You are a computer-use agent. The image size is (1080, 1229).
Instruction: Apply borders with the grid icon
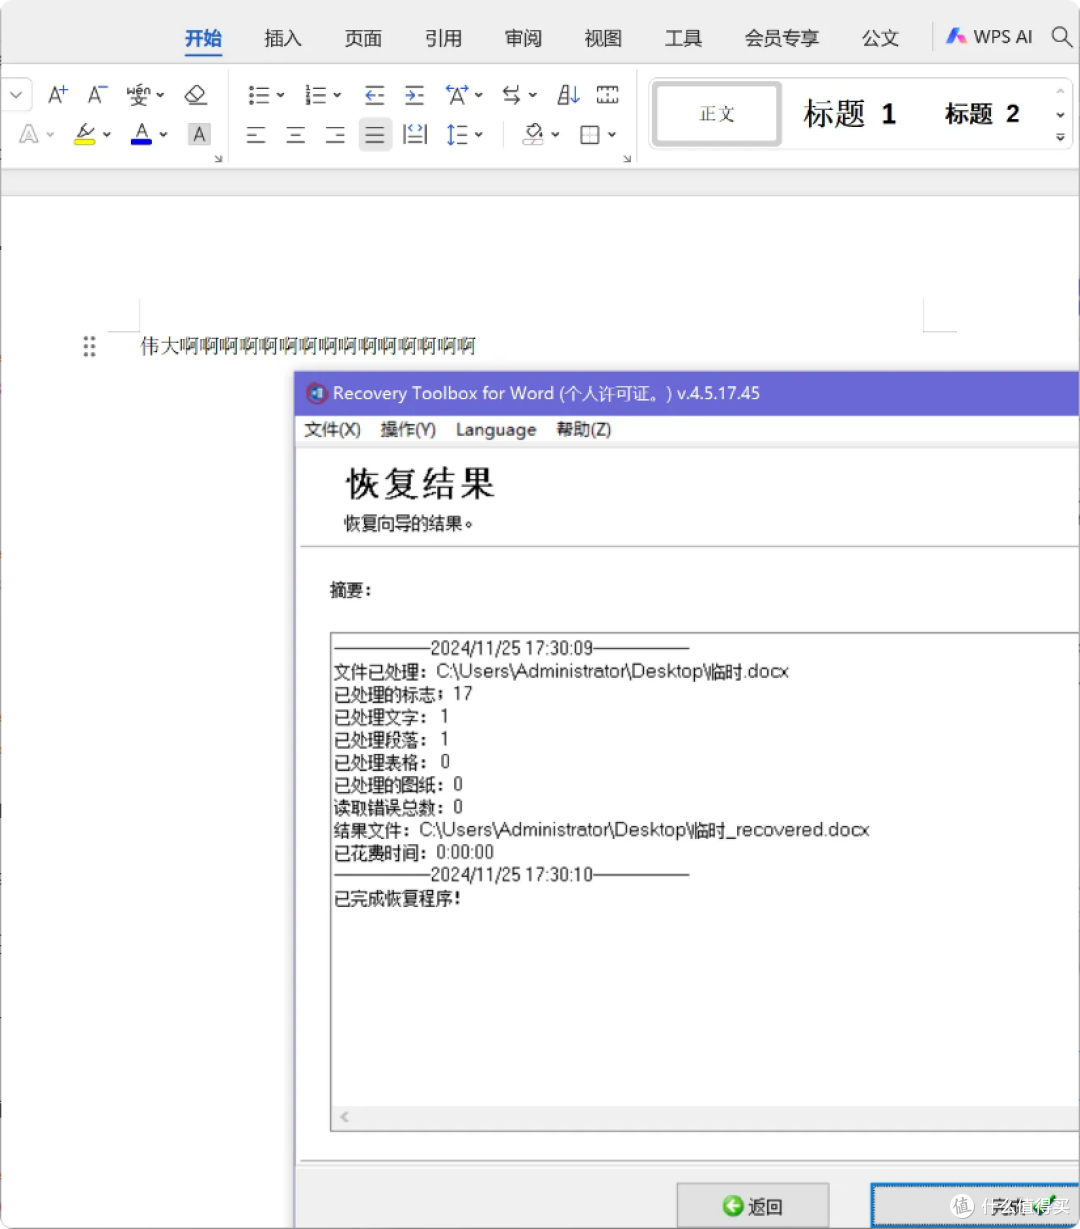coord(590,135)
